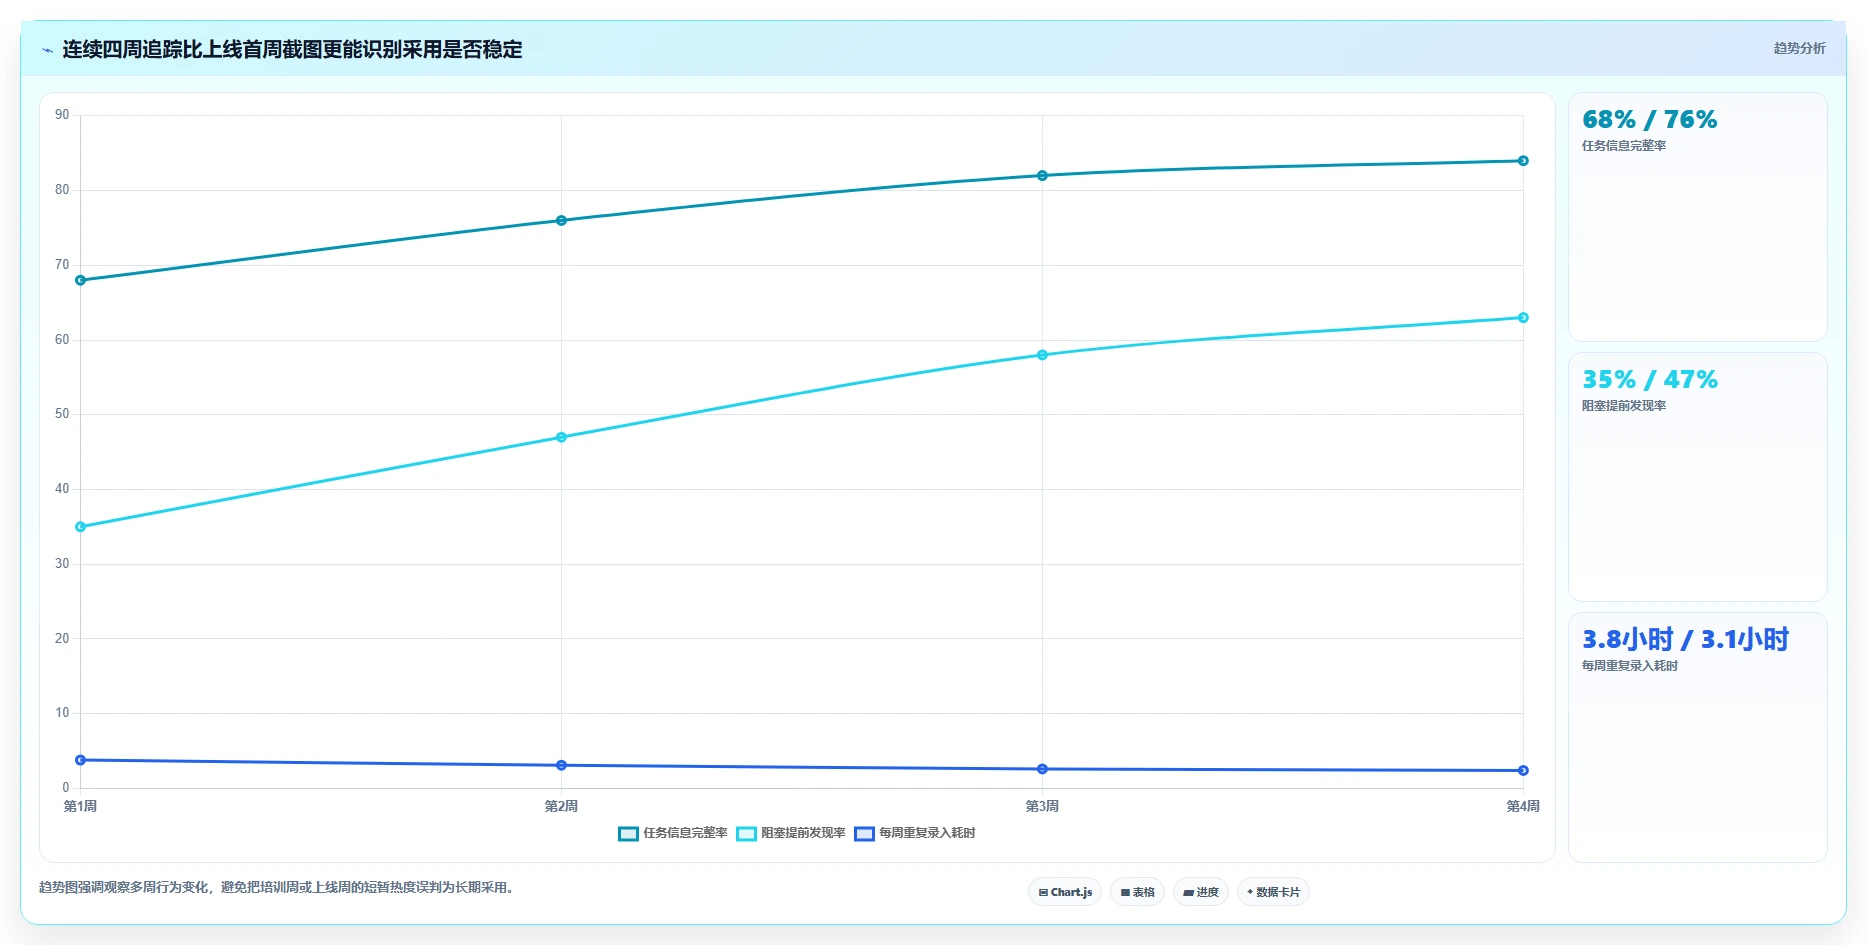Click the trend icon beside the panel title

click(47, 50)
